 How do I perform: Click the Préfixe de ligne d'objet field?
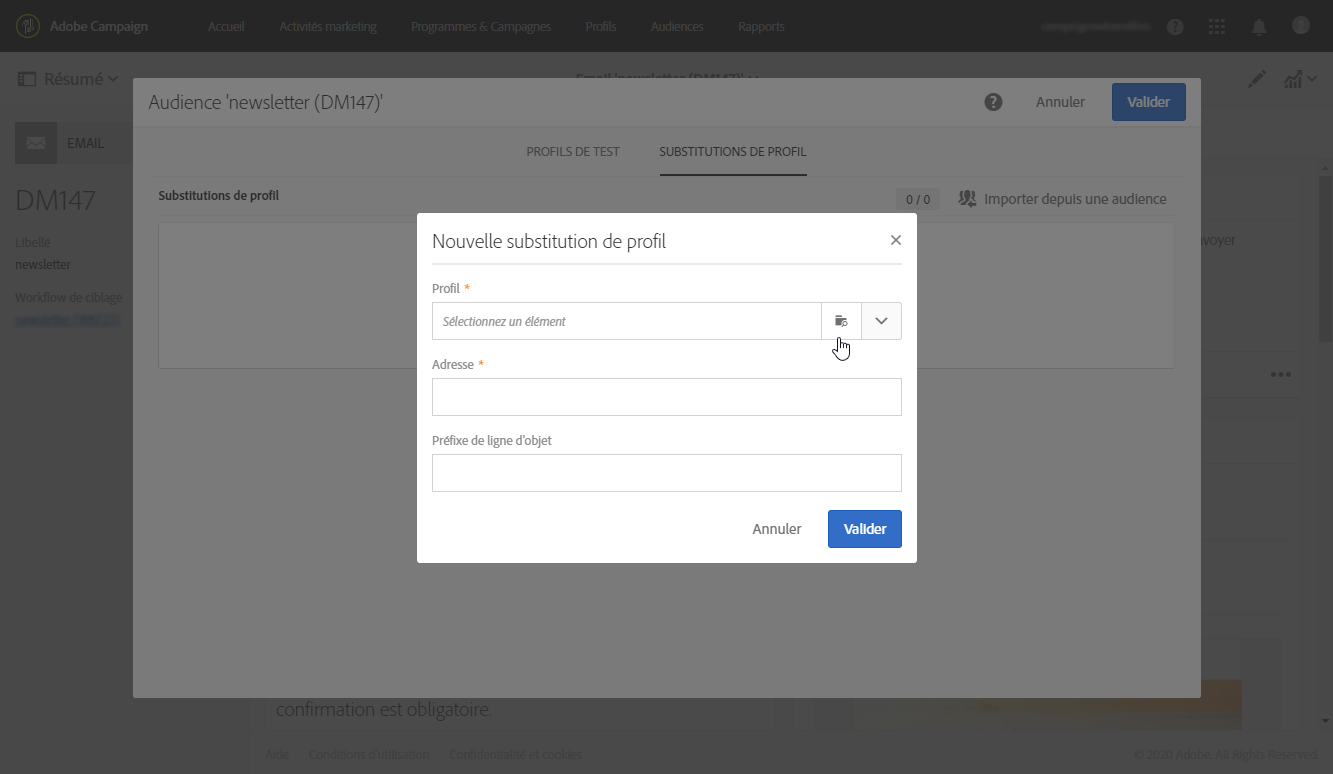pos(667,473)
